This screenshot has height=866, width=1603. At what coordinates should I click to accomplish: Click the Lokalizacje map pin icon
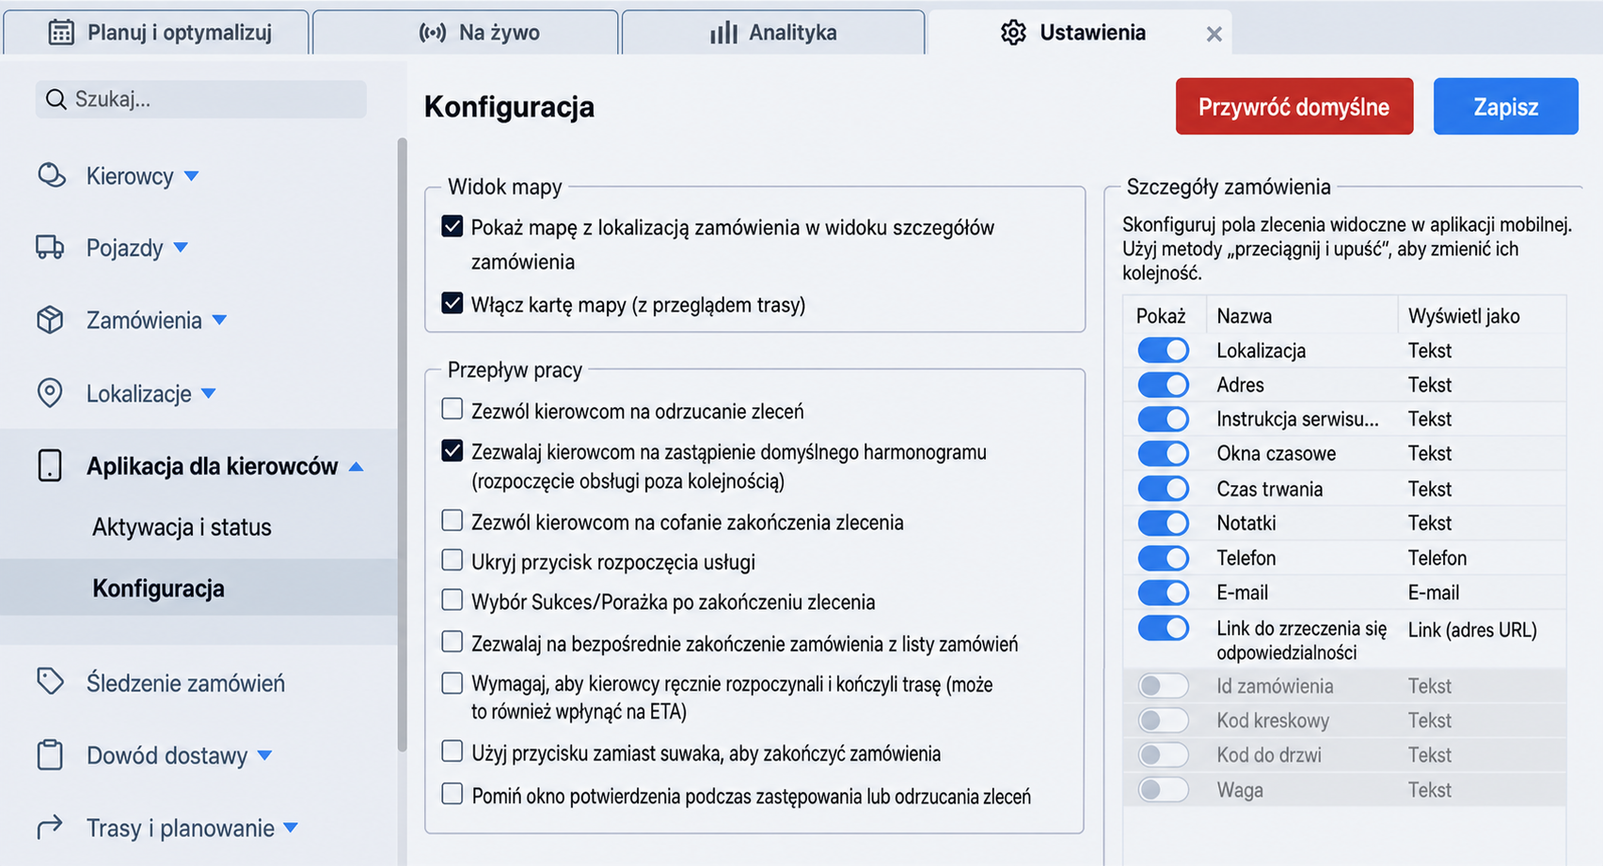click(x=49, y=393)
